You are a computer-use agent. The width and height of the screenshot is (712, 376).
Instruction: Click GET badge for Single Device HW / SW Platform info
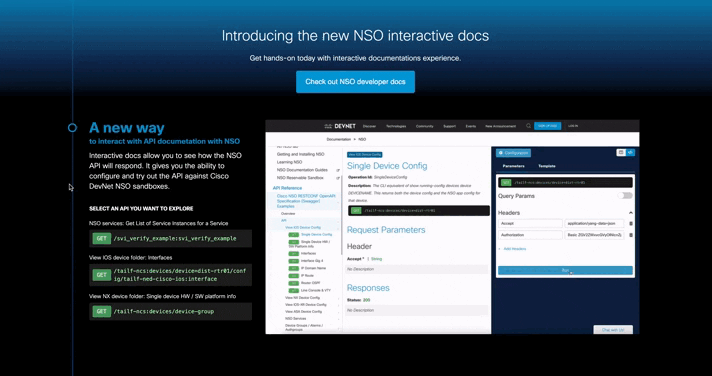294,242
